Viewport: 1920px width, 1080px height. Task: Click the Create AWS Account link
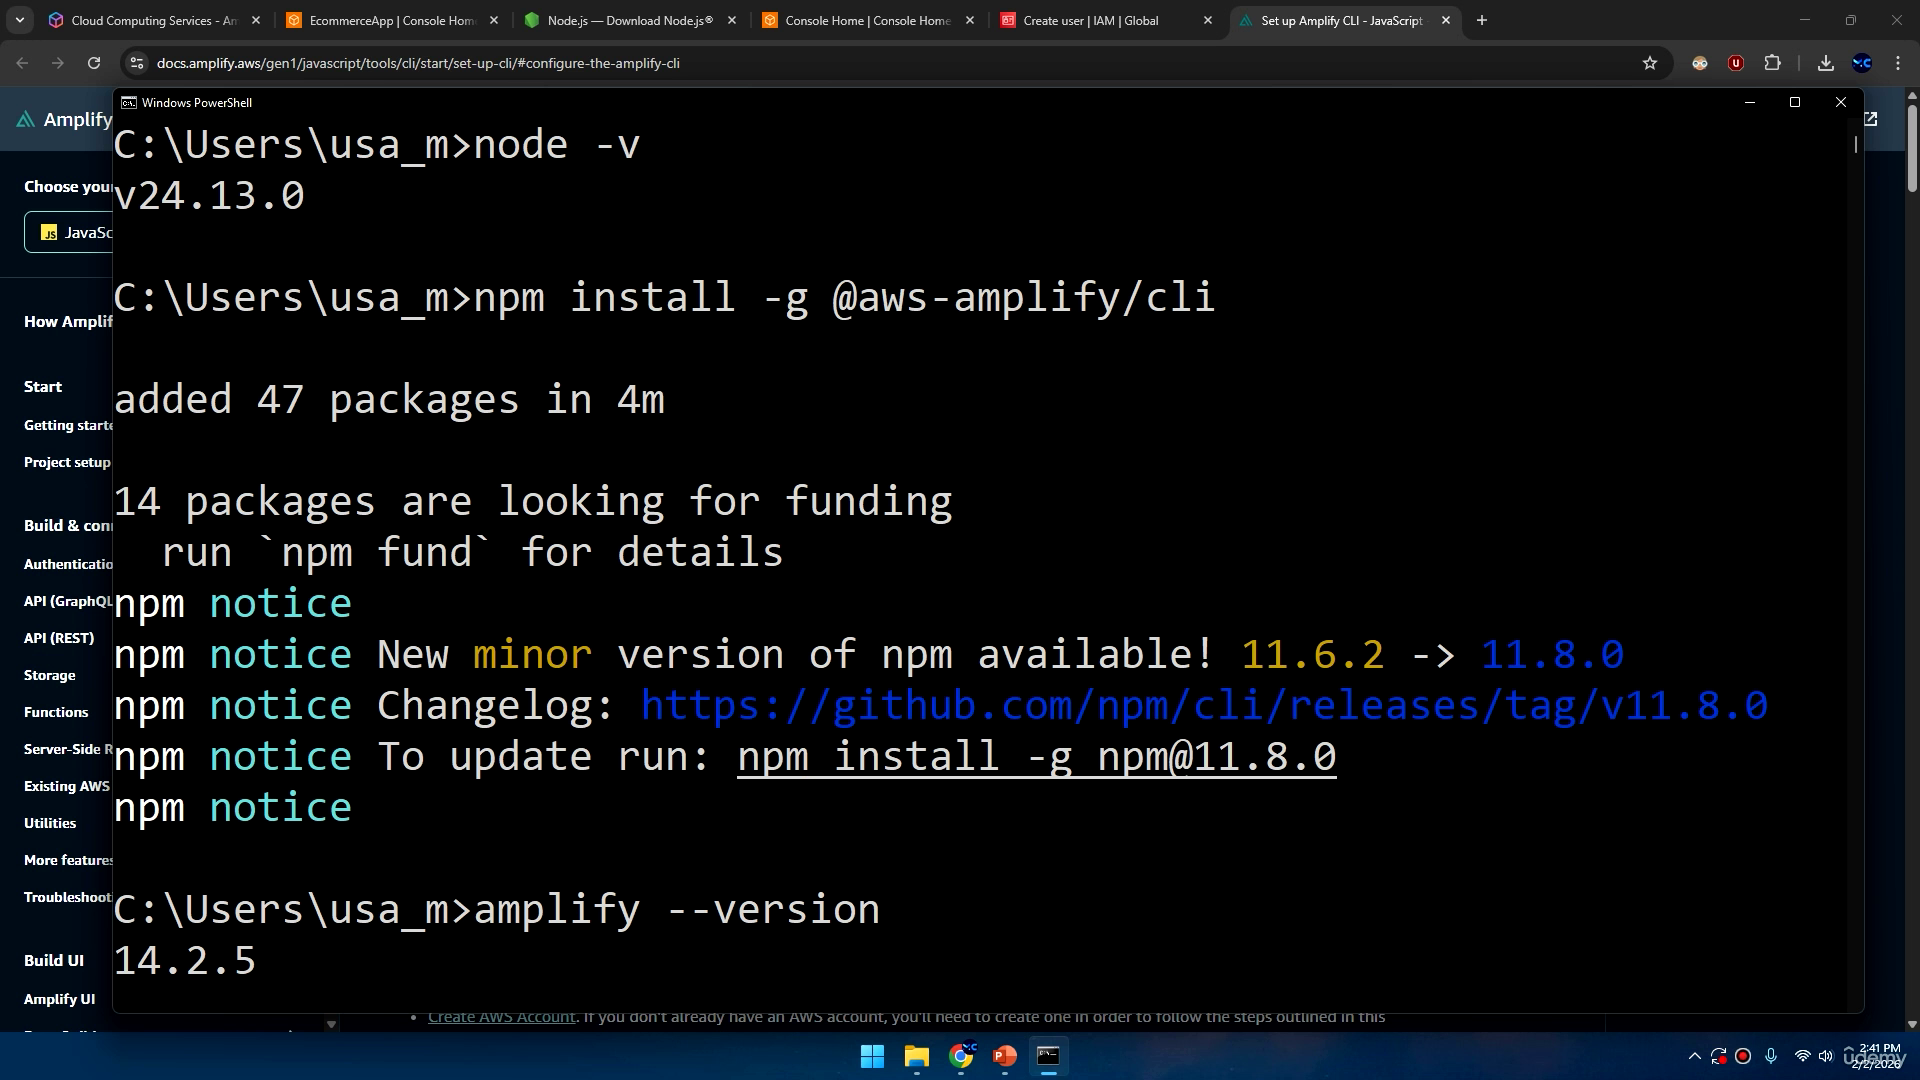502,1018
